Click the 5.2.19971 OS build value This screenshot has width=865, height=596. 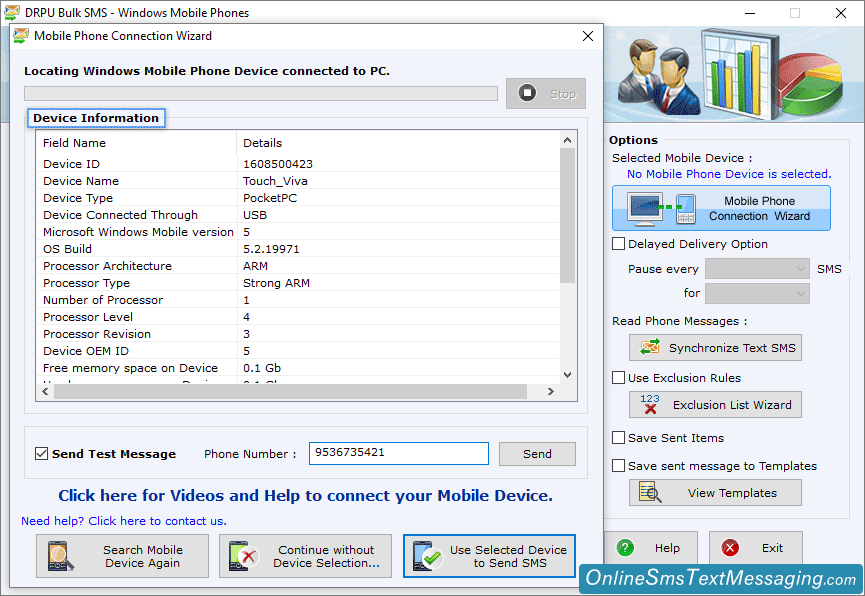(271, 249)
